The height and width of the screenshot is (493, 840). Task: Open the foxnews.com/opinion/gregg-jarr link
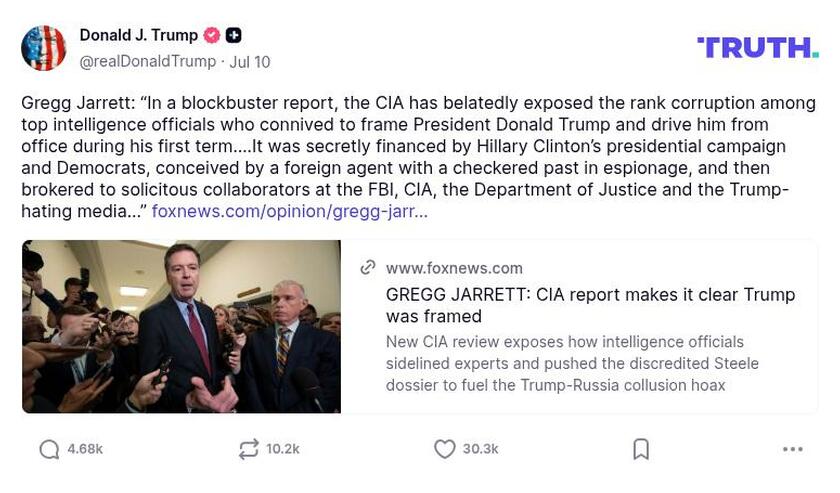(289, 211)
